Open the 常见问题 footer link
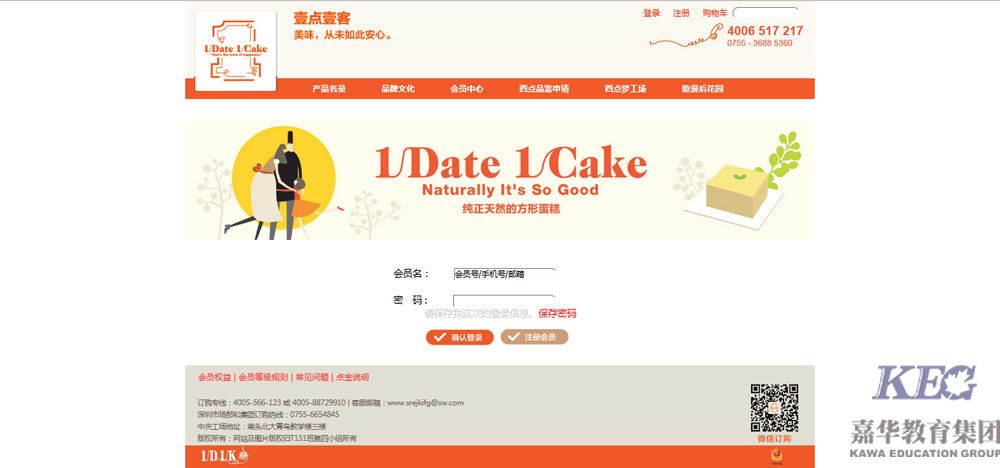Image resolution: width=1000 pixels, height=468 pixels. point(312,377)
